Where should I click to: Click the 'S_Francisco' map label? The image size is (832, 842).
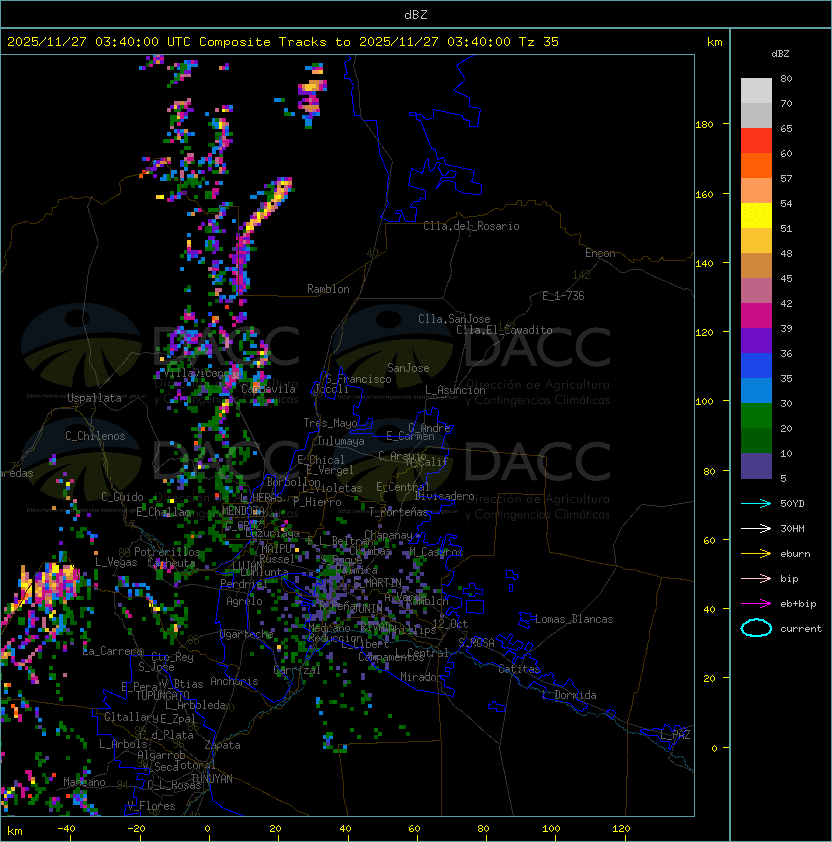(x=358, y=379)
